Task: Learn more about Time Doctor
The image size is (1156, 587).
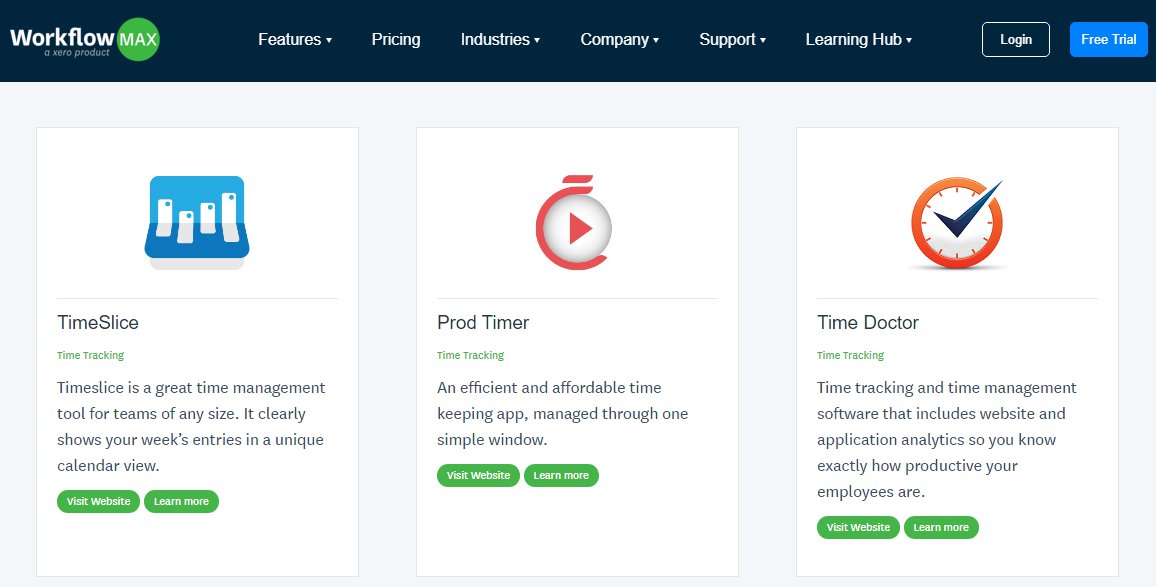Action: point(941,527)
